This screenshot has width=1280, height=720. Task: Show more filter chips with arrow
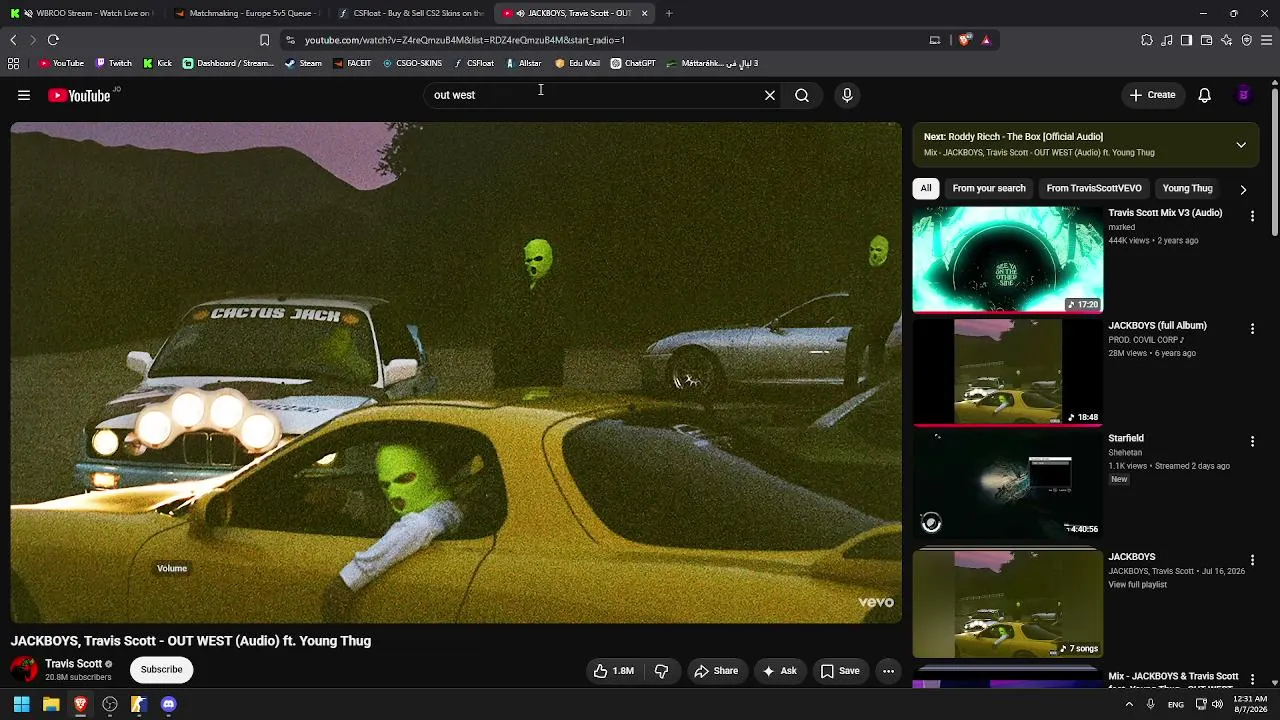pos(1243,189)
